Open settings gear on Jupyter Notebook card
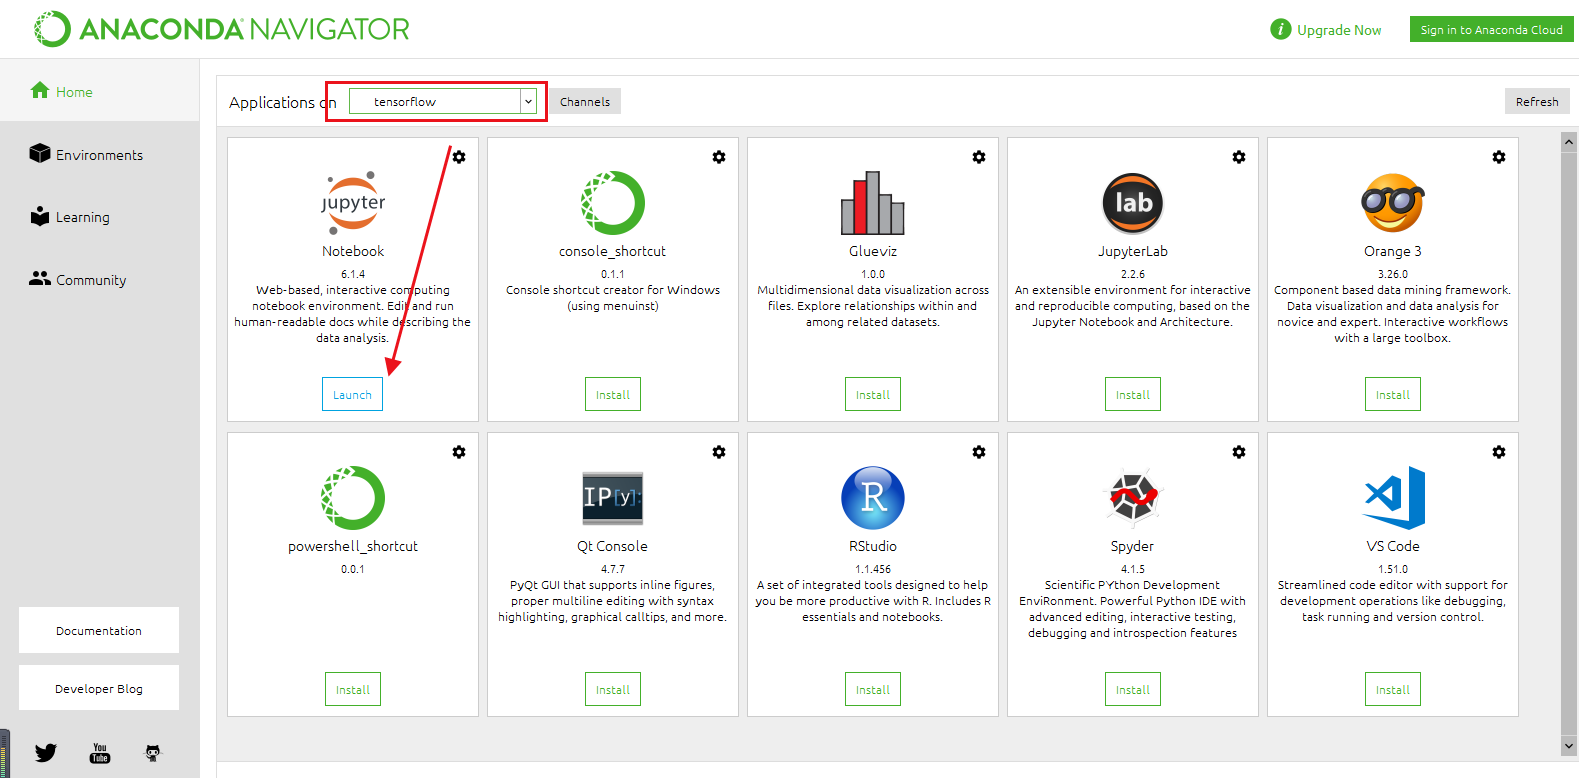Viewport: 1579px width, 778px height. [459, 157]
